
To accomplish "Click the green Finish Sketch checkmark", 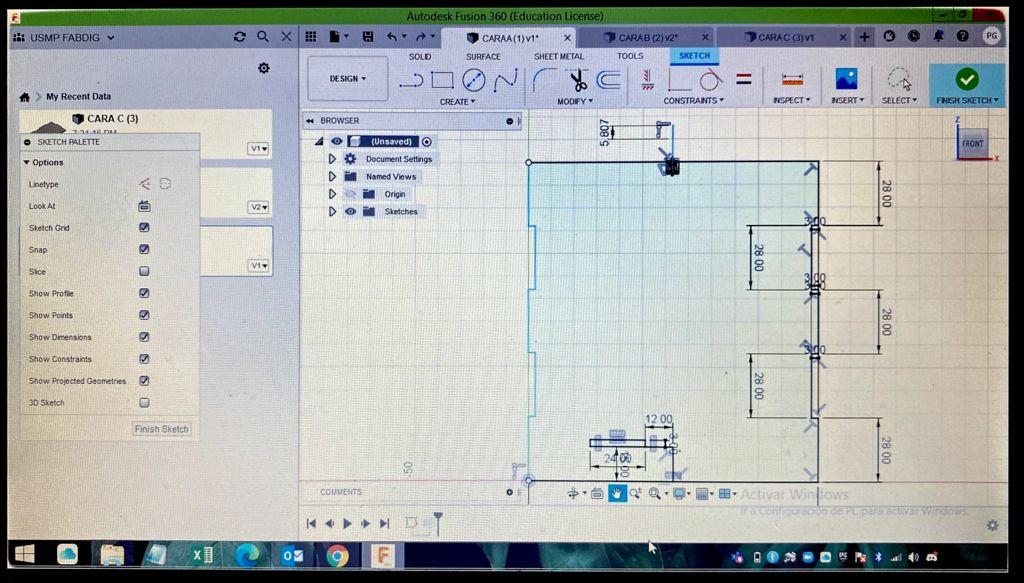I will (x=967, y=78).
